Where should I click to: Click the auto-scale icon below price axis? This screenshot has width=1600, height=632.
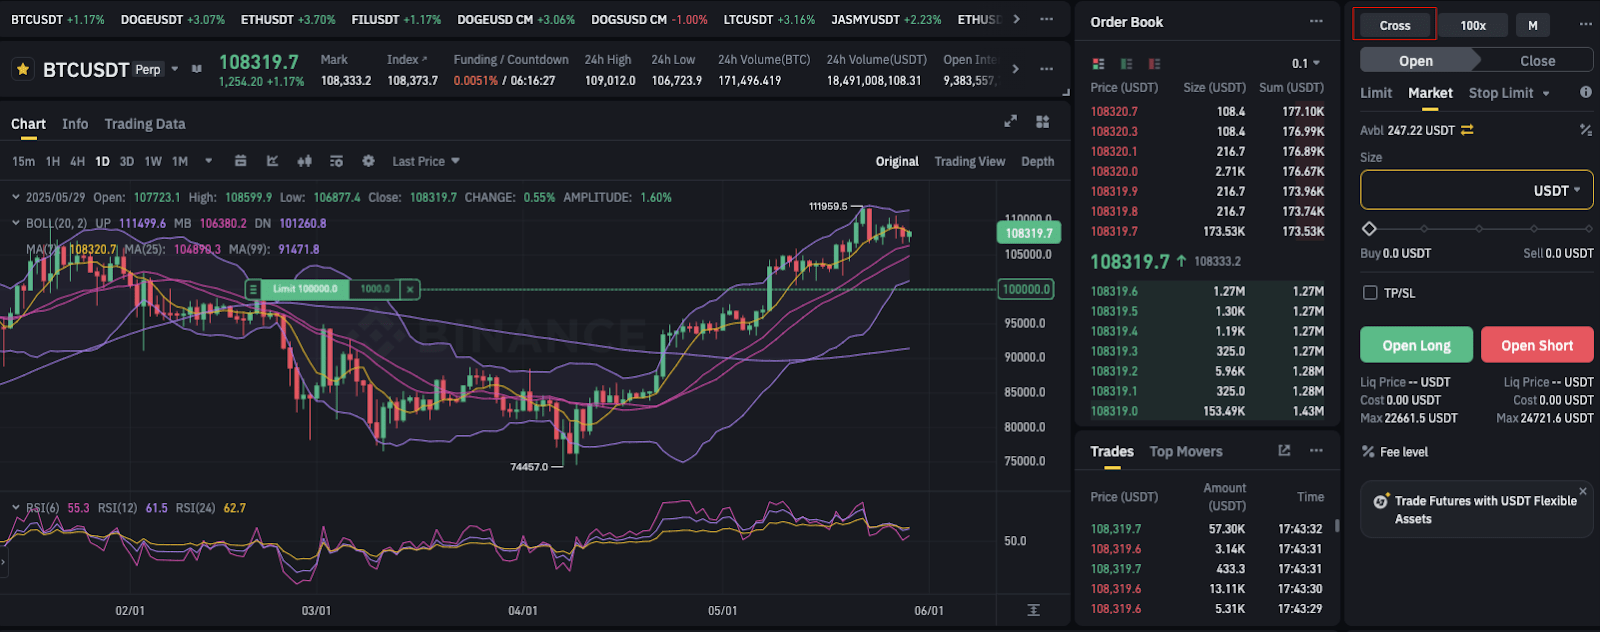coord(1033,610)
